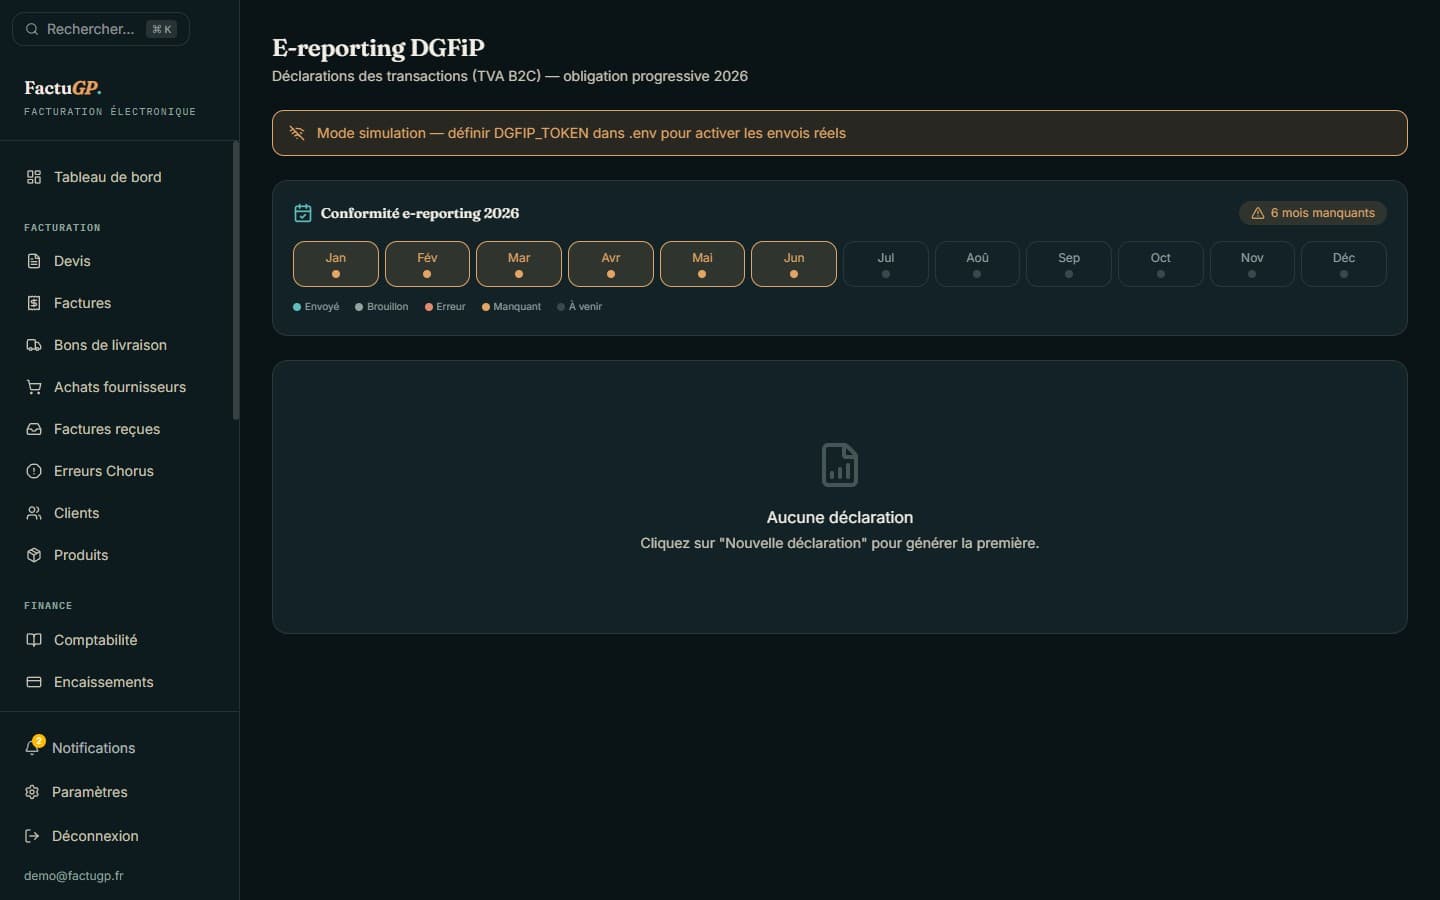Select the Jun month tile
The height and width of the screenshot is (900, 1440).
tap(794, 264)
